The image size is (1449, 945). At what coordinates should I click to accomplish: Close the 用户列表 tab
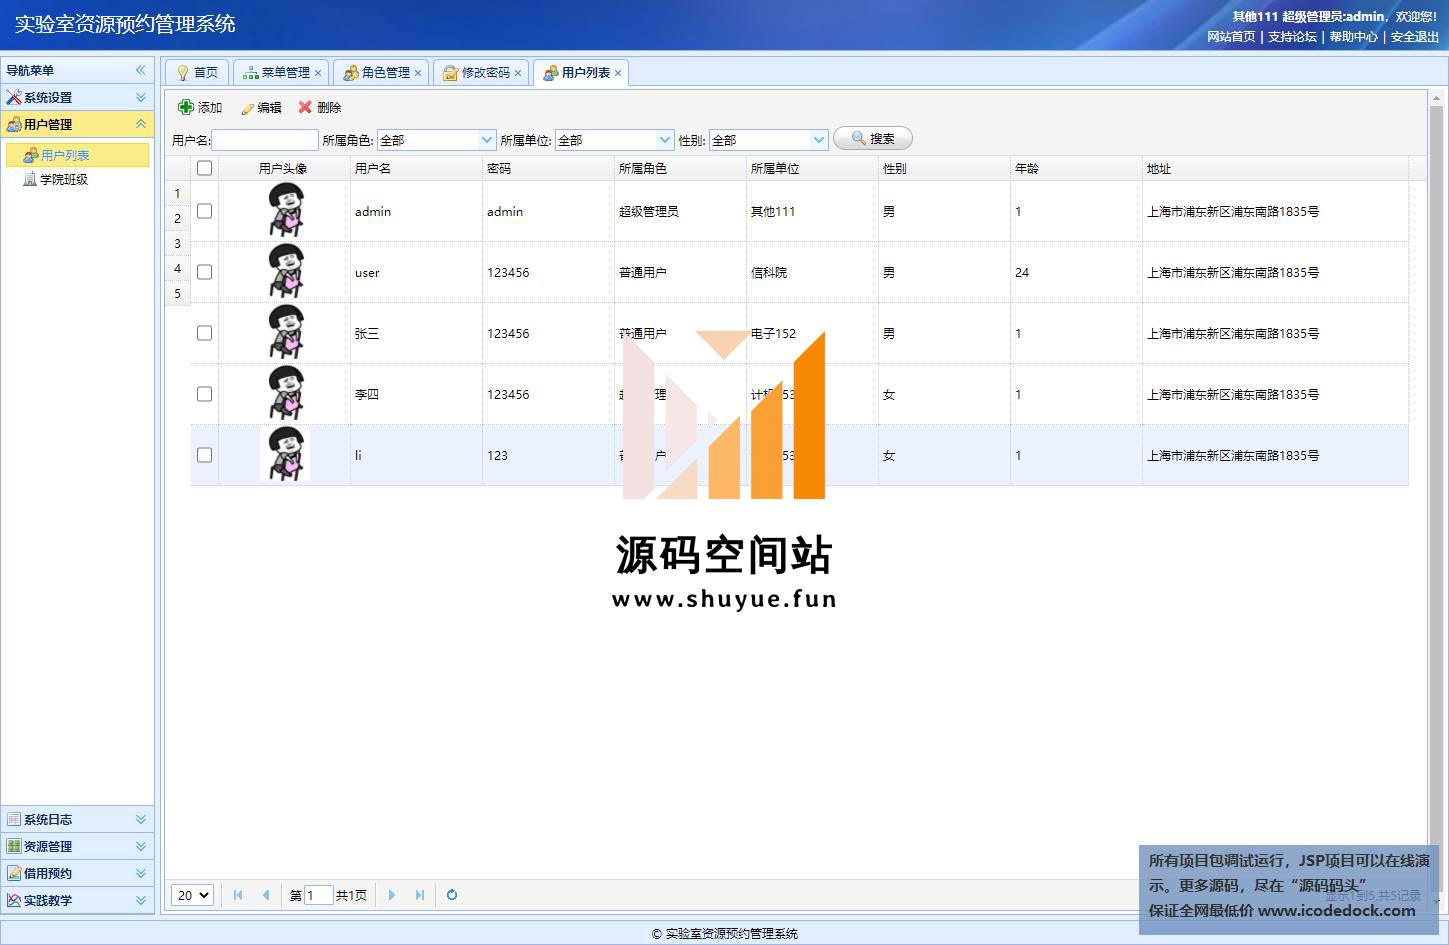(x=618, y=73)
